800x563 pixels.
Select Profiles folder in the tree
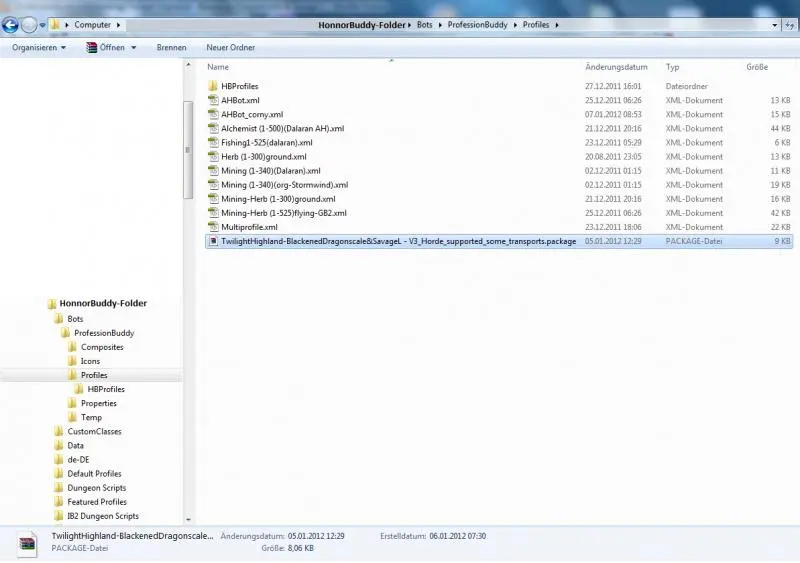pos(94,375)
